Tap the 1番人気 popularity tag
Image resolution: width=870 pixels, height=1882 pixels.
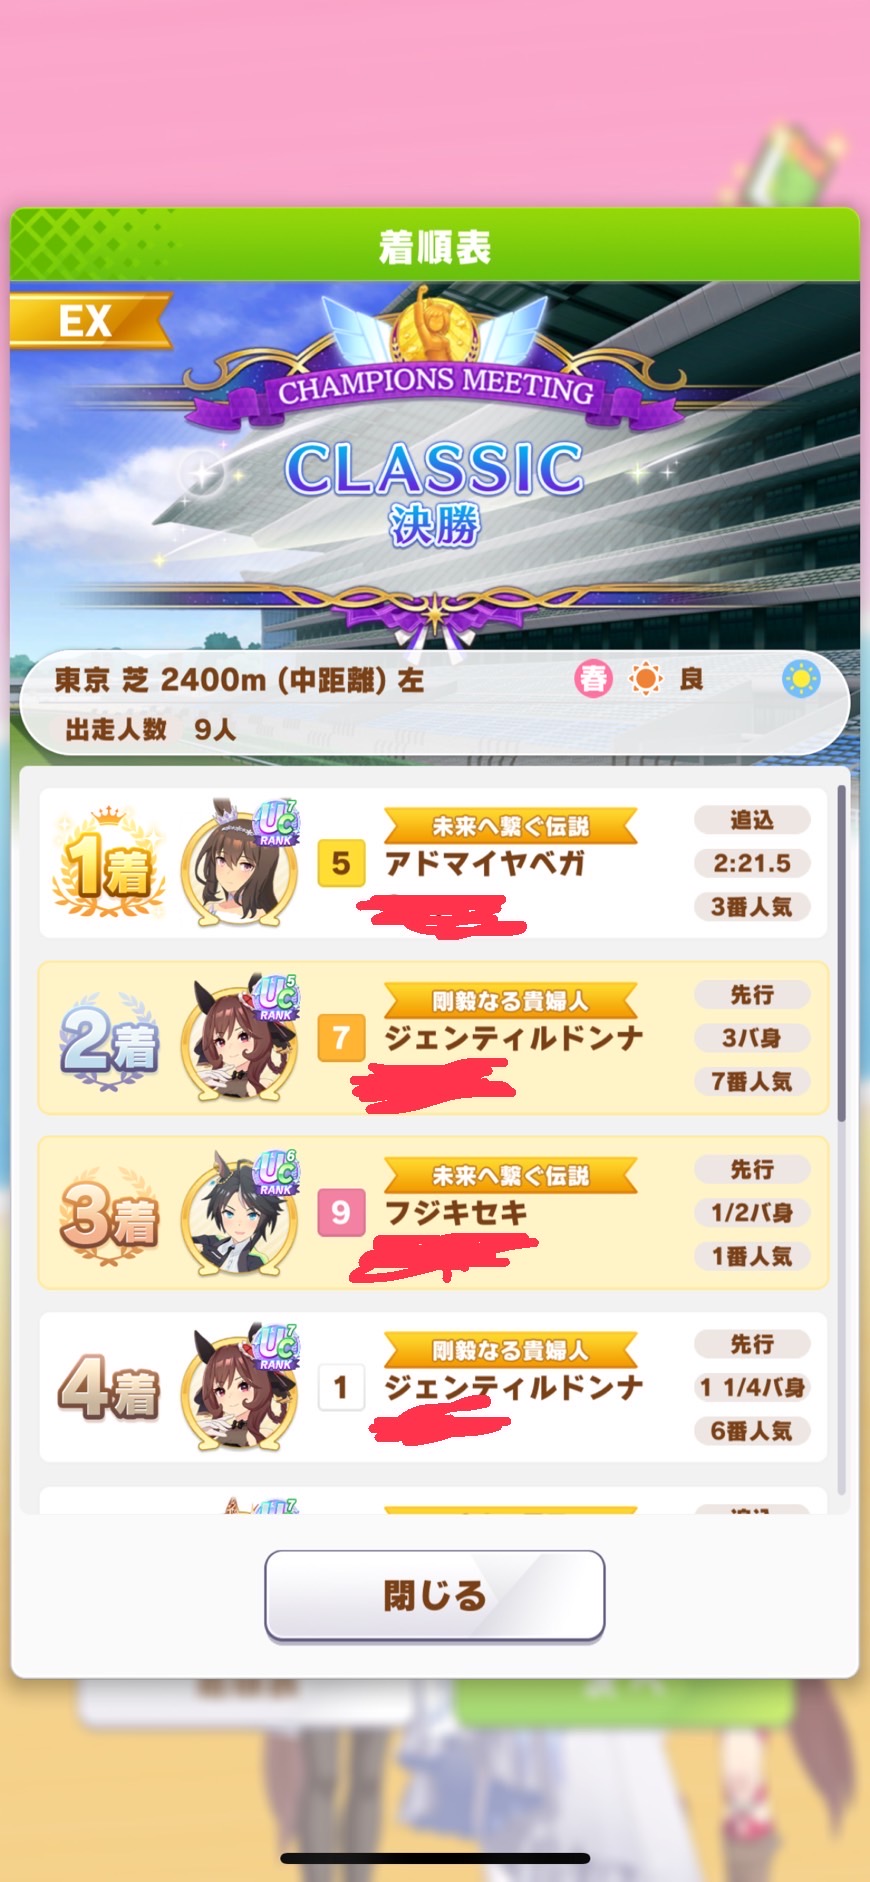[x=752, y=1256]
